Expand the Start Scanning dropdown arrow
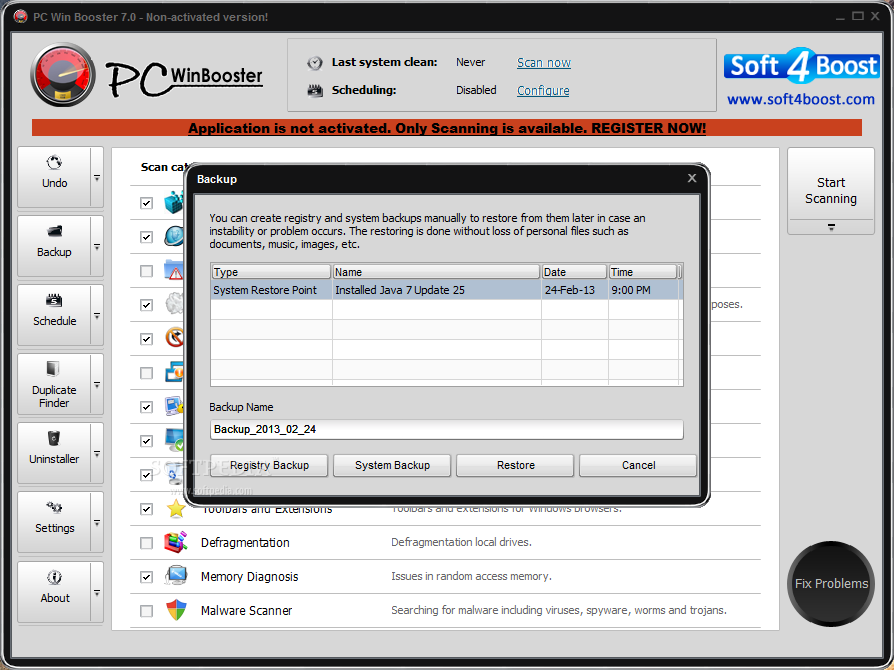This screenshot has width=894, height=670. click(x=831, y=227)
